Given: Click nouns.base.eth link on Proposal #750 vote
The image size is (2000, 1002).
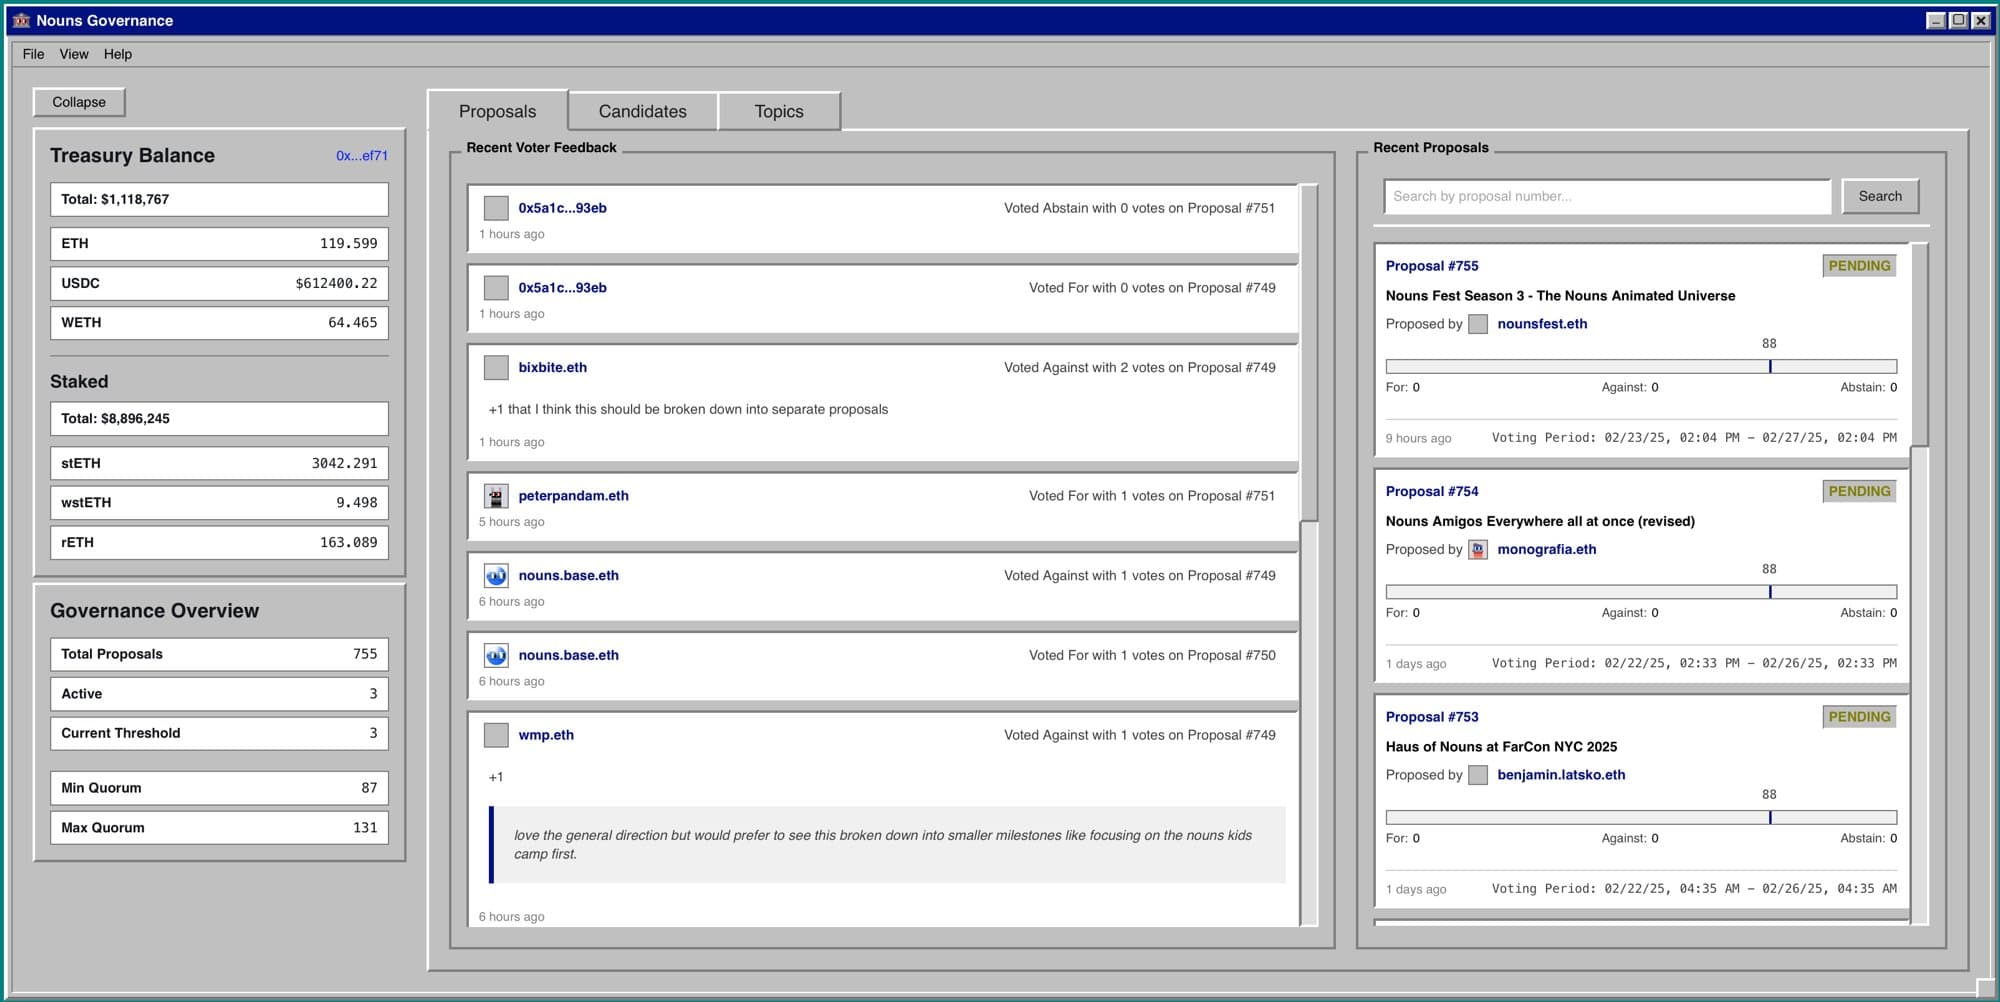Looking at the screenshot, I should (x=569, y=656).
